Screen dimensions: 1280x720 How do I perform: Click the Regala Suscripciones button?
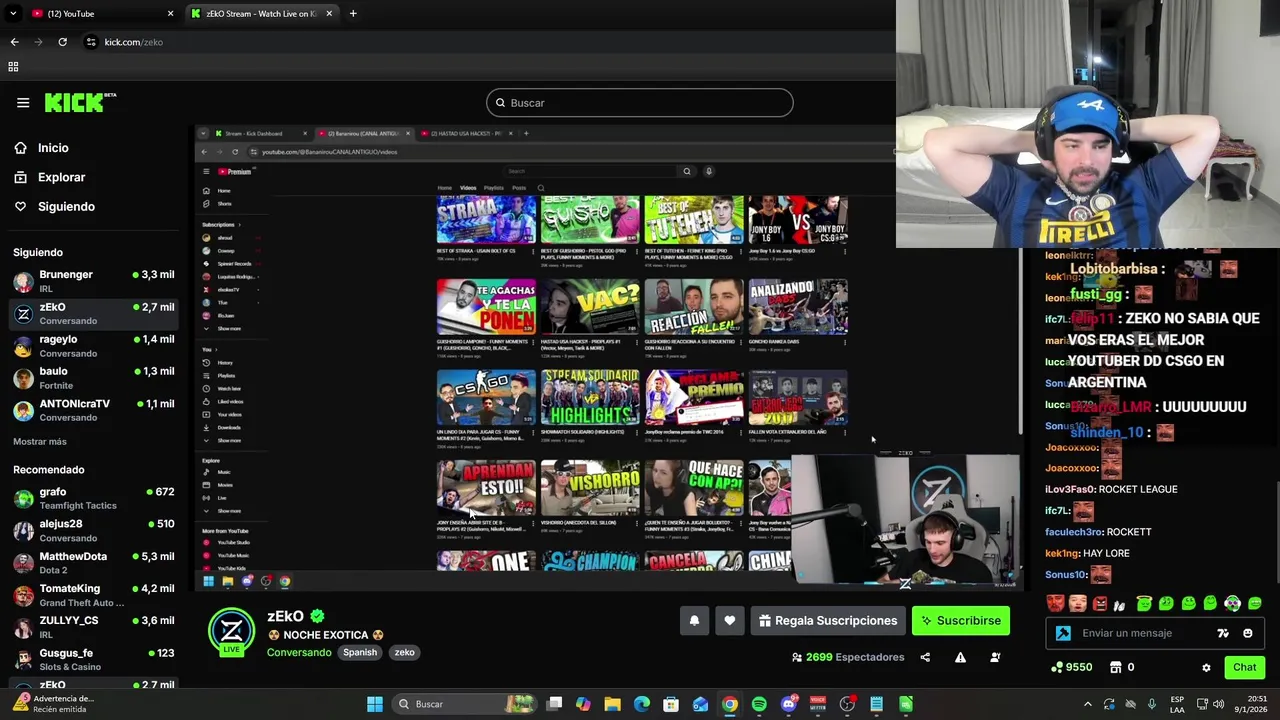[828, 621]
